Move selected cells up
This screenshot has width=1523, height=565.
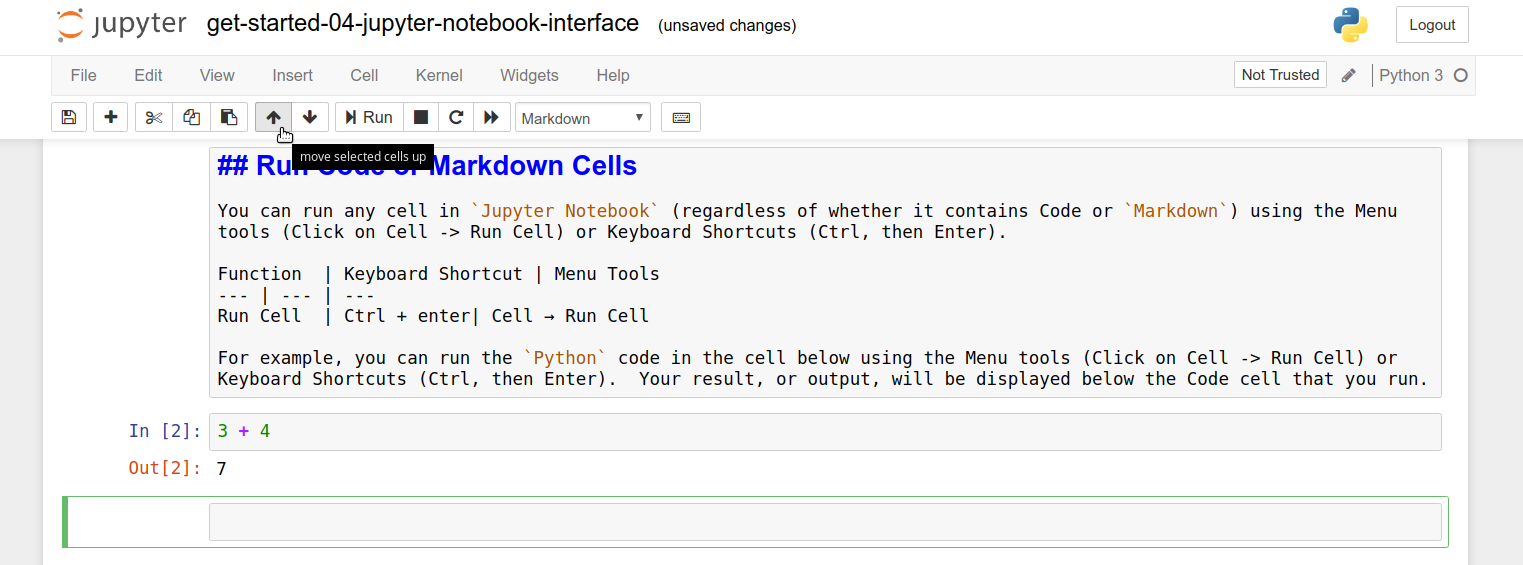point(273,117)
